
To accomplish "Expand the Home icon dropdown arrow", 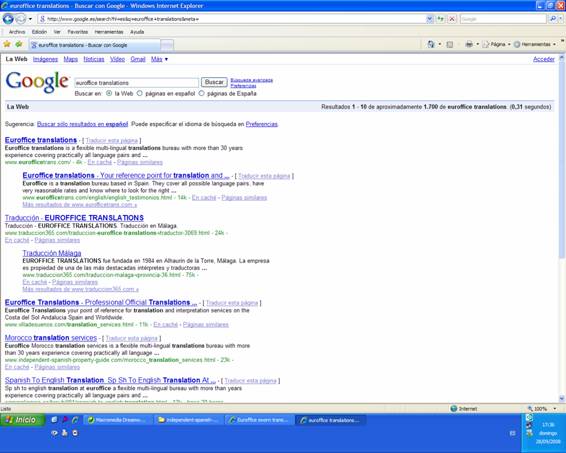I will [x=440, y=44].
